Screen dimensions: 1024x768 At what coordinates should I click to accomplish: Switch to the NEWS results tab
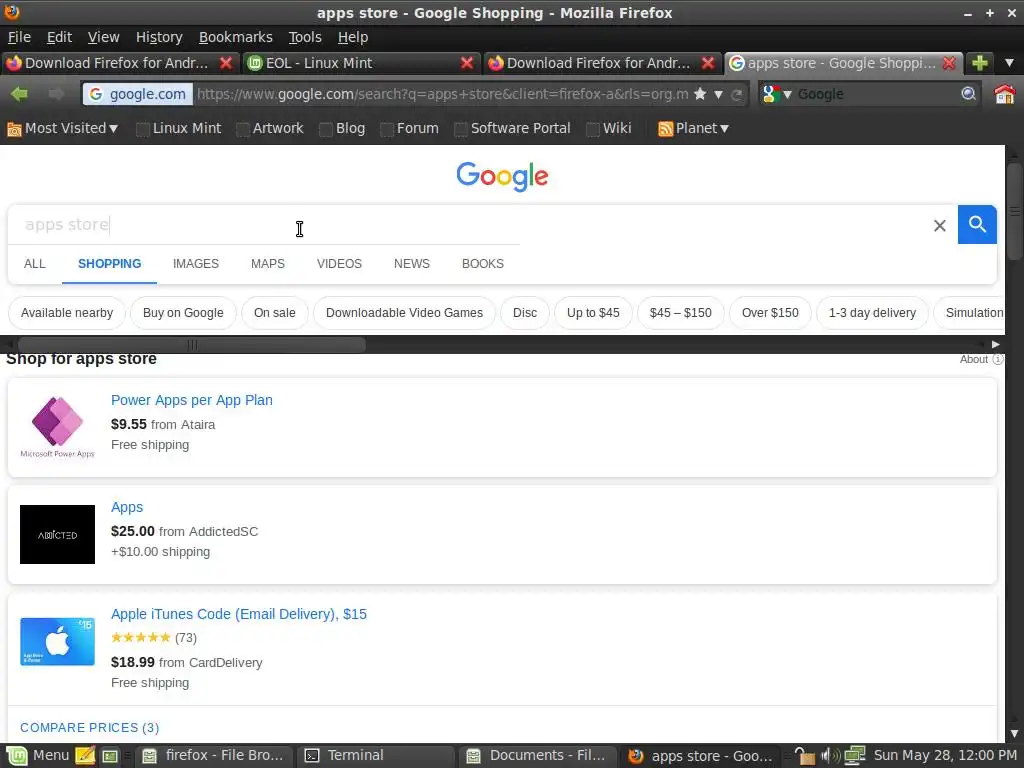(x=411, y=264)
